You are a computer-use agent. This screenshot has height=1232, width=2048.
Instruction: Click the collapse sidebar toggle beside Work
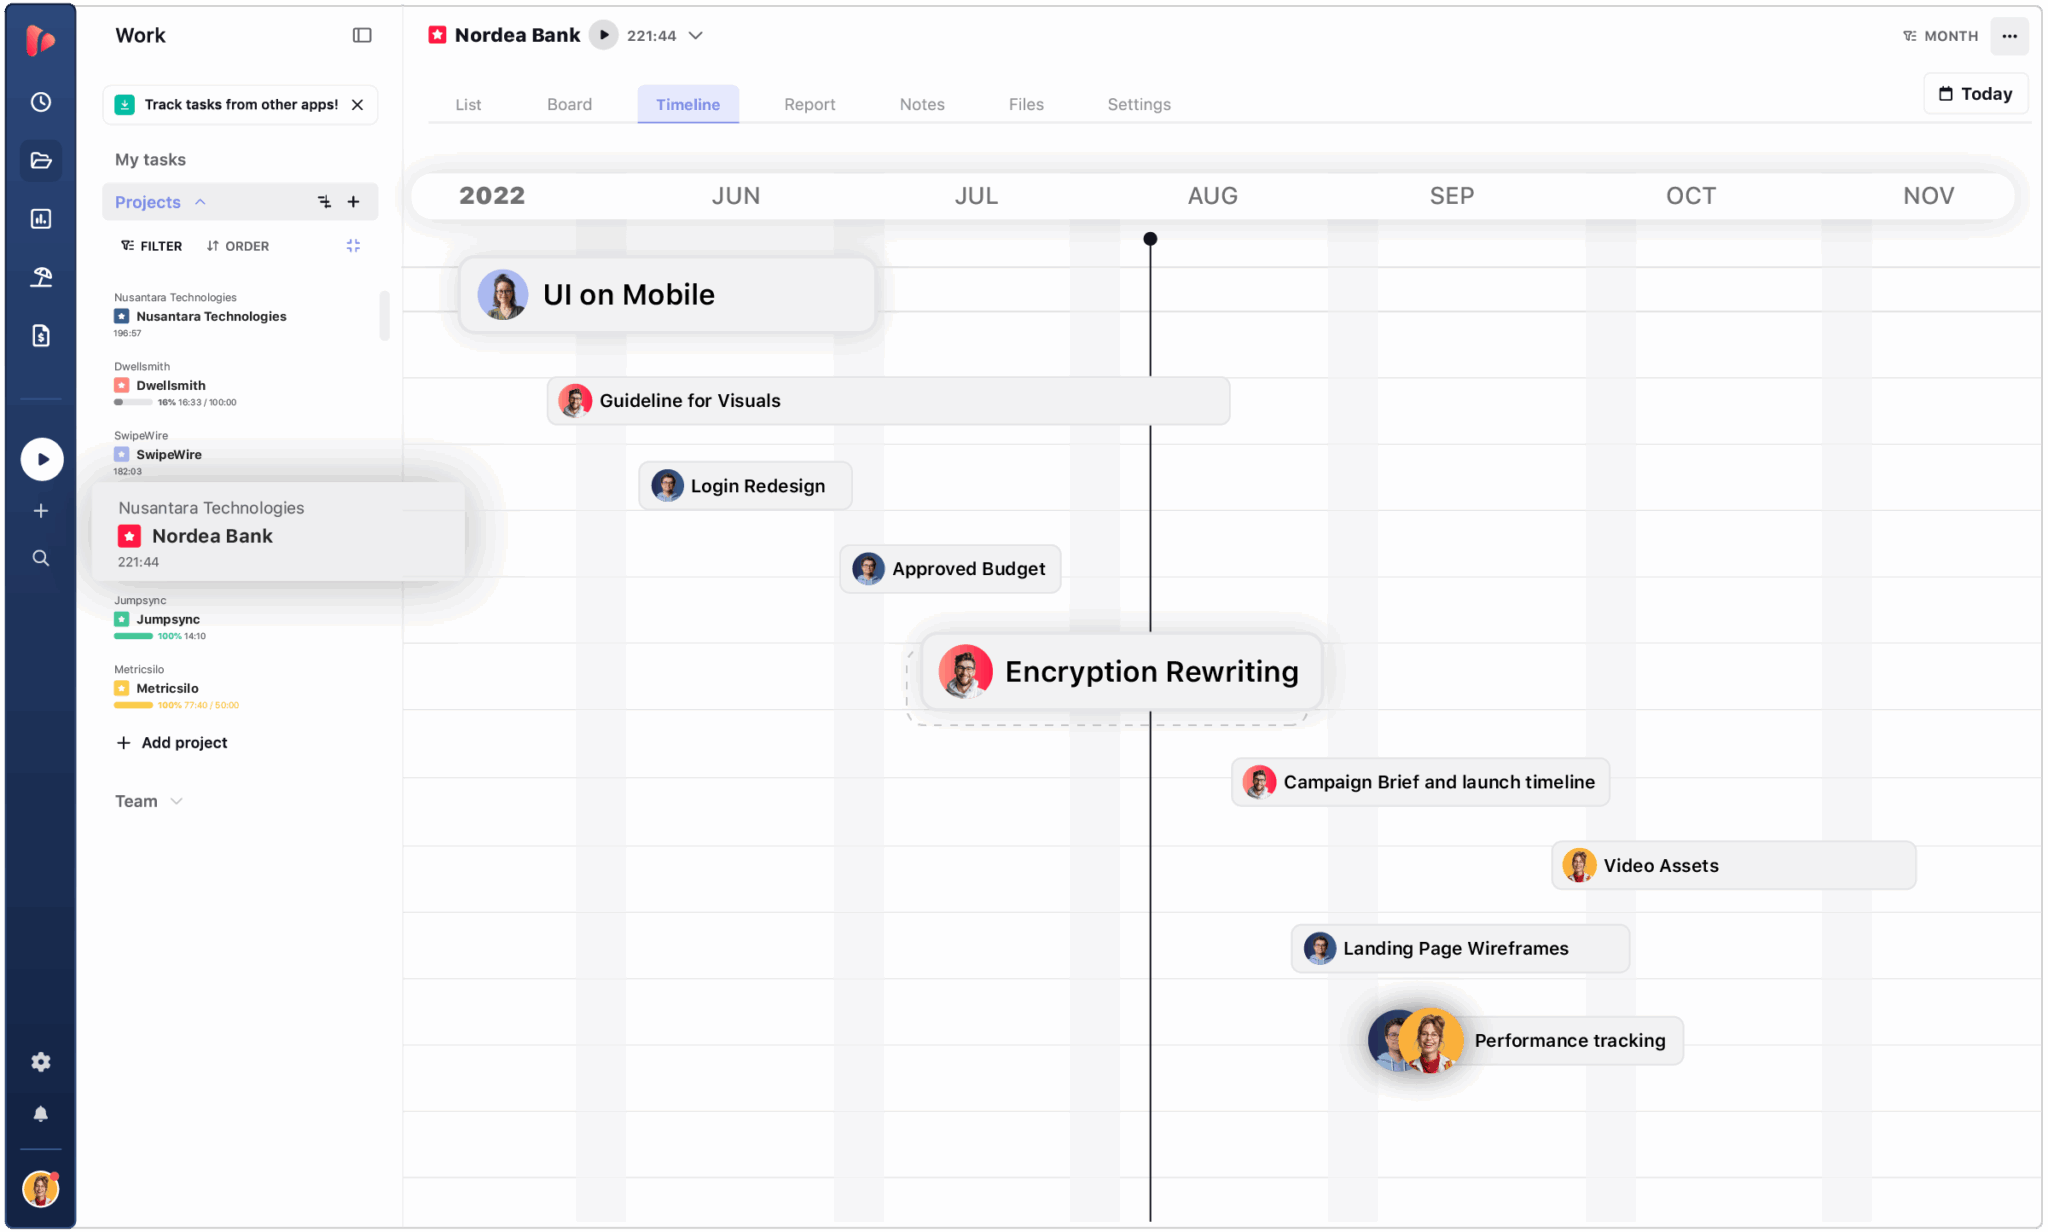[x=362, y=35]
